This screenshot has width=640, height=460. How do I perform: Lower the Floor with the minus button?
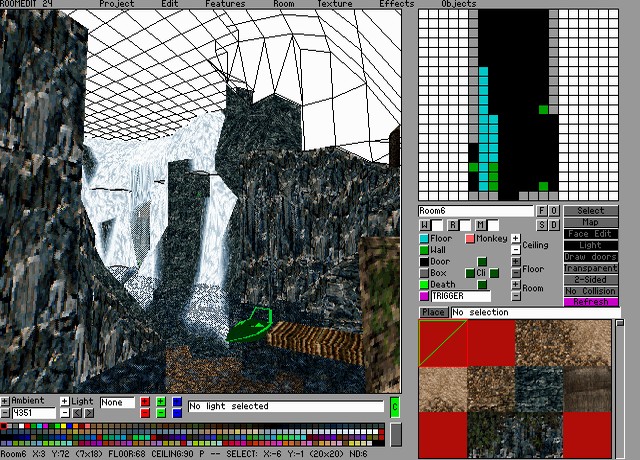[x=515, y=273]
